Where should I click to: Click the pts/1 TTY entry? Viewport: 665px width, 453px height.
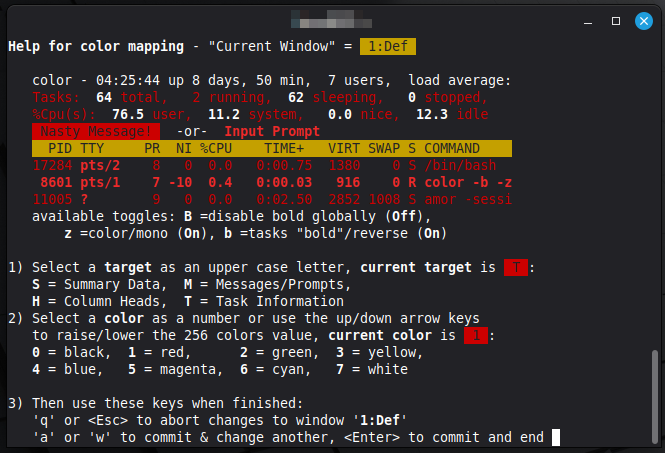point(100,182)
